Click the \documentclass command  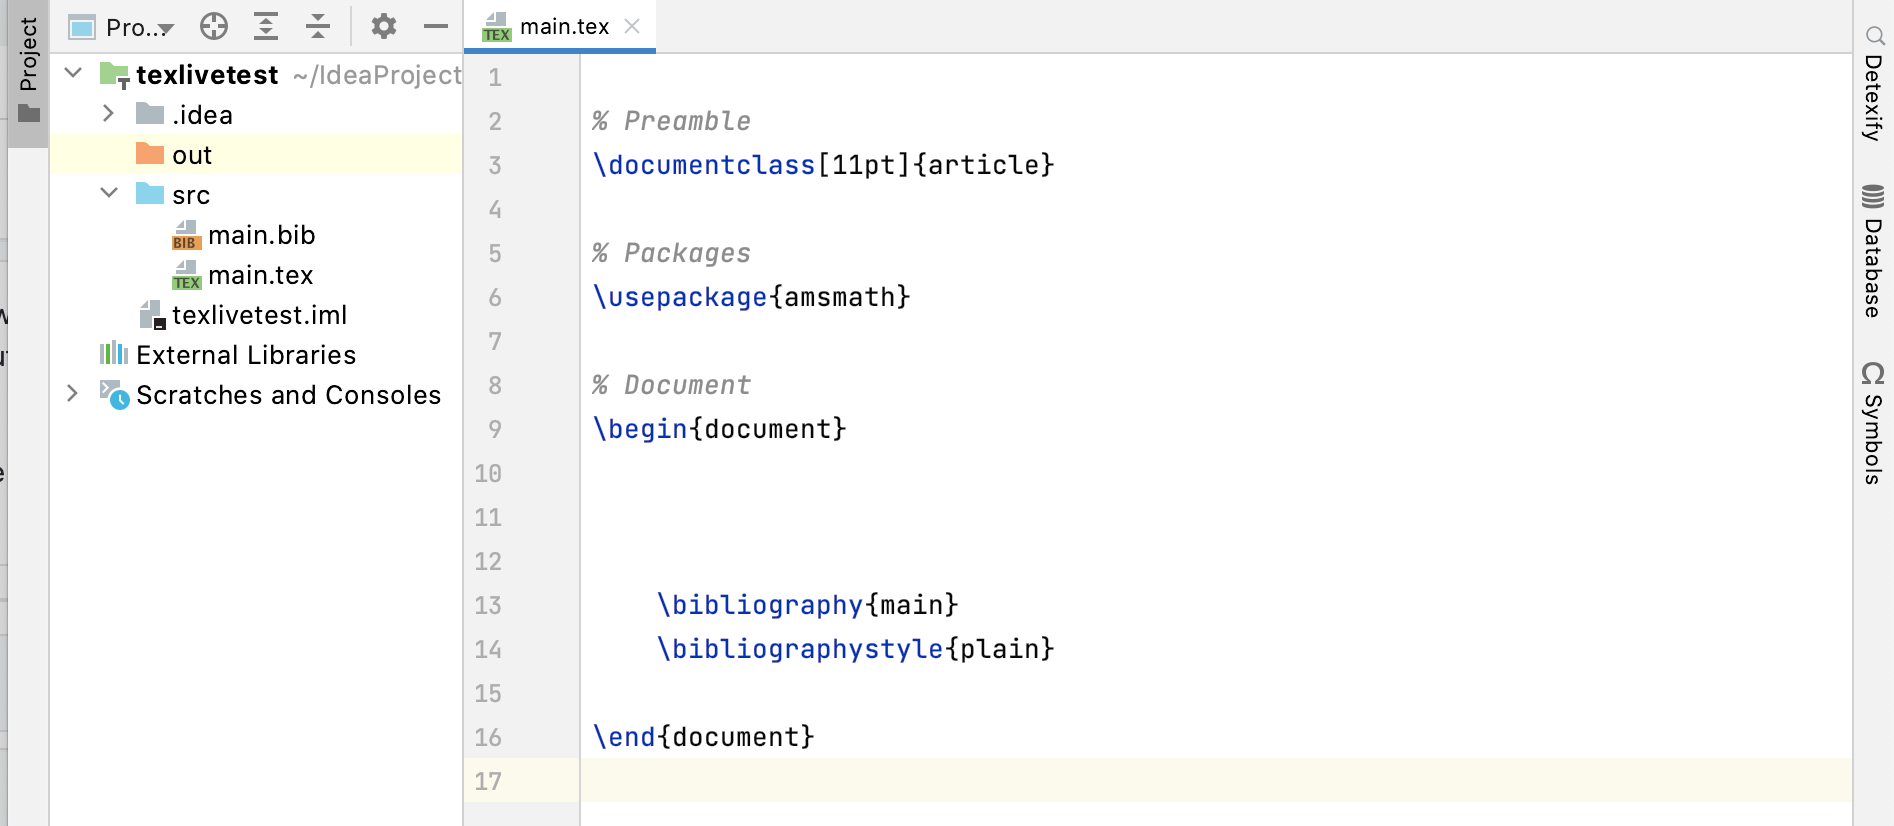point(704,165)
